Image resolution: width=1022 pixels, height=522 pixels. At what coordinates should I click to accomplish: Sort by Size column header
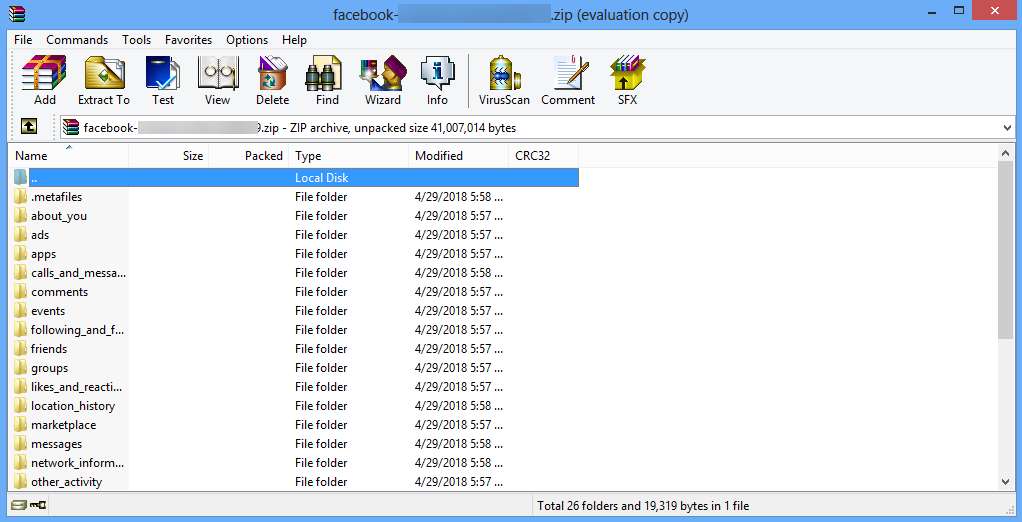click(x=168, y=156)
